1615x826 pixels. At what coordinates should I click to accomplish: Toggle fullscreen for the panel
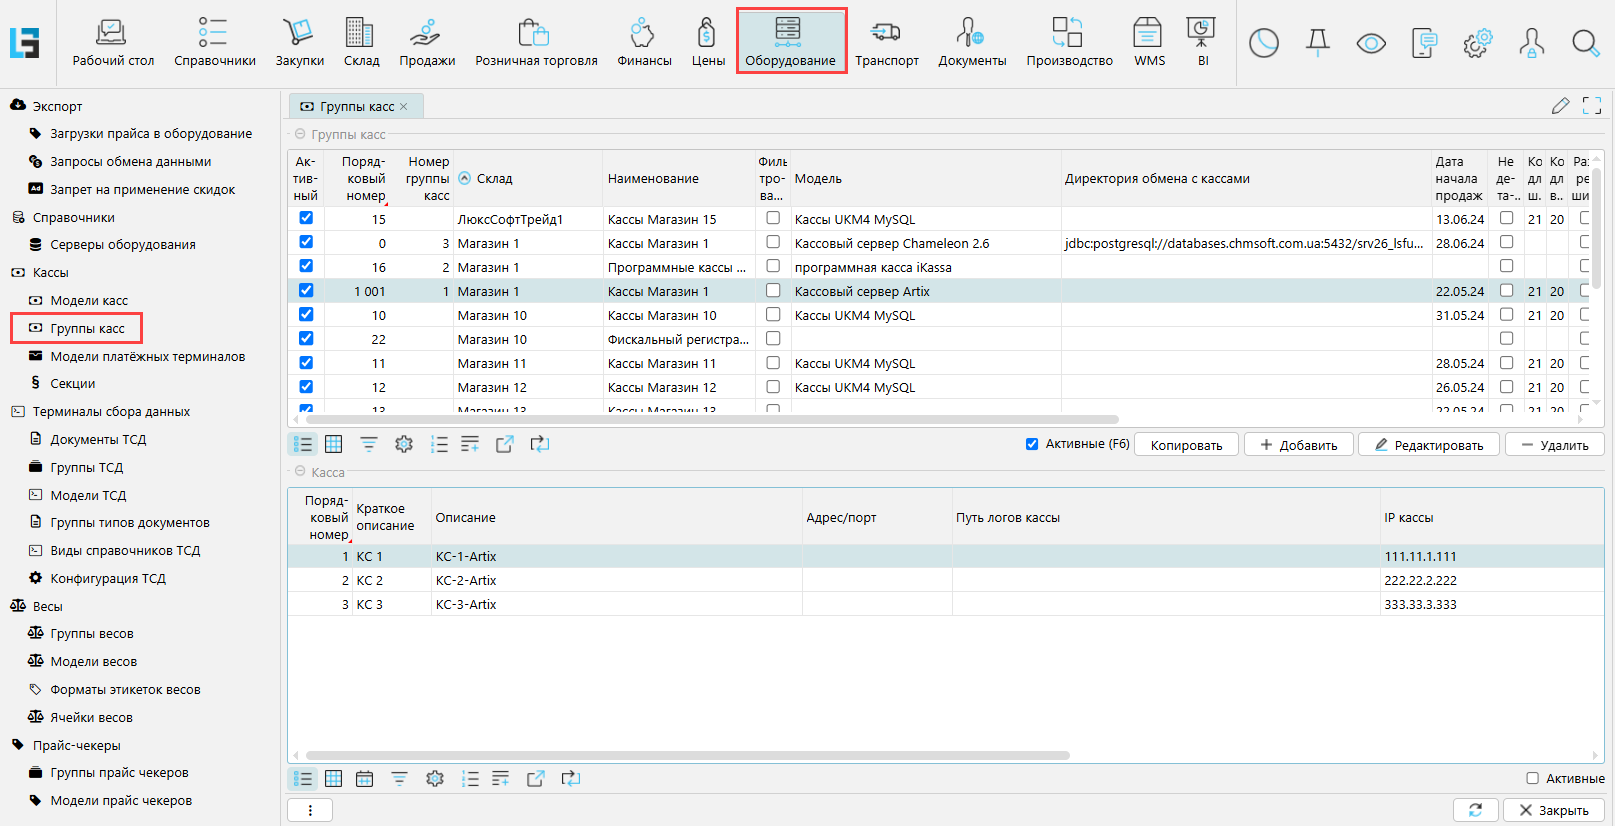[1592, 106]
